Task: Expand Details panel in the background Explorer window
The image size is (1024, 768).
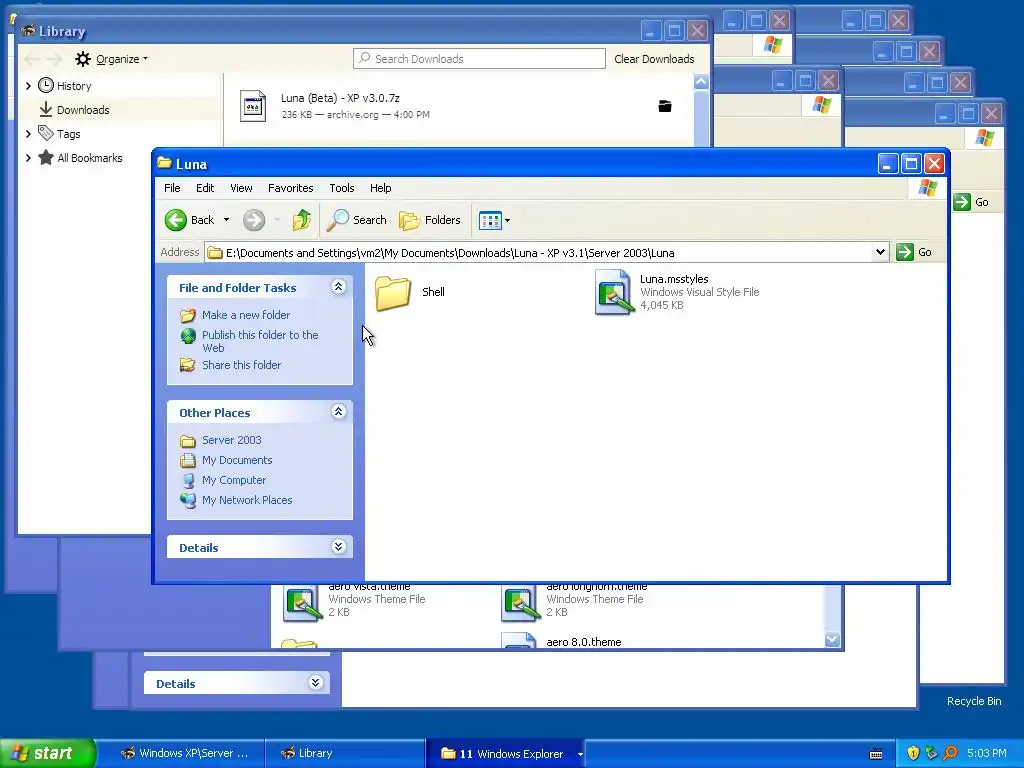Action: pos(315,682)
